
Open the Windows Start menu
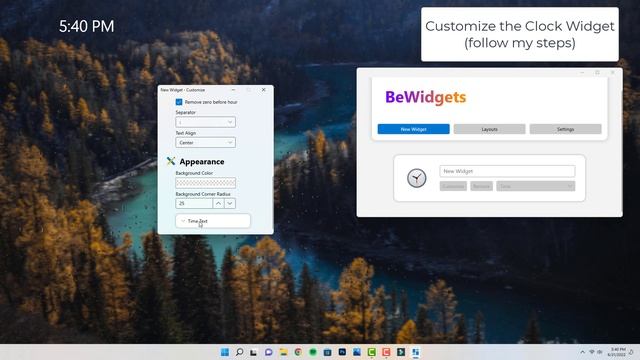tap(224, 352)
